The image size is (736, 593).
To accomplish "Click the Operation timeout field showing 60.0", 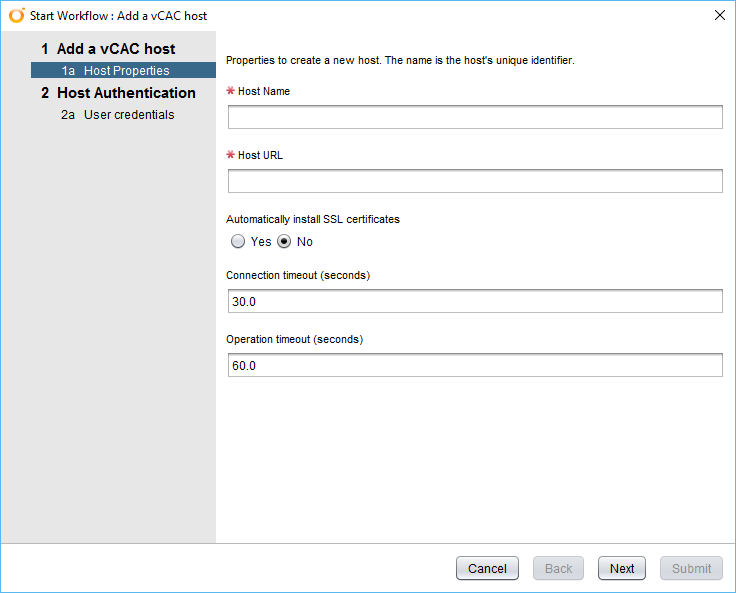I will tap(475, 366).
